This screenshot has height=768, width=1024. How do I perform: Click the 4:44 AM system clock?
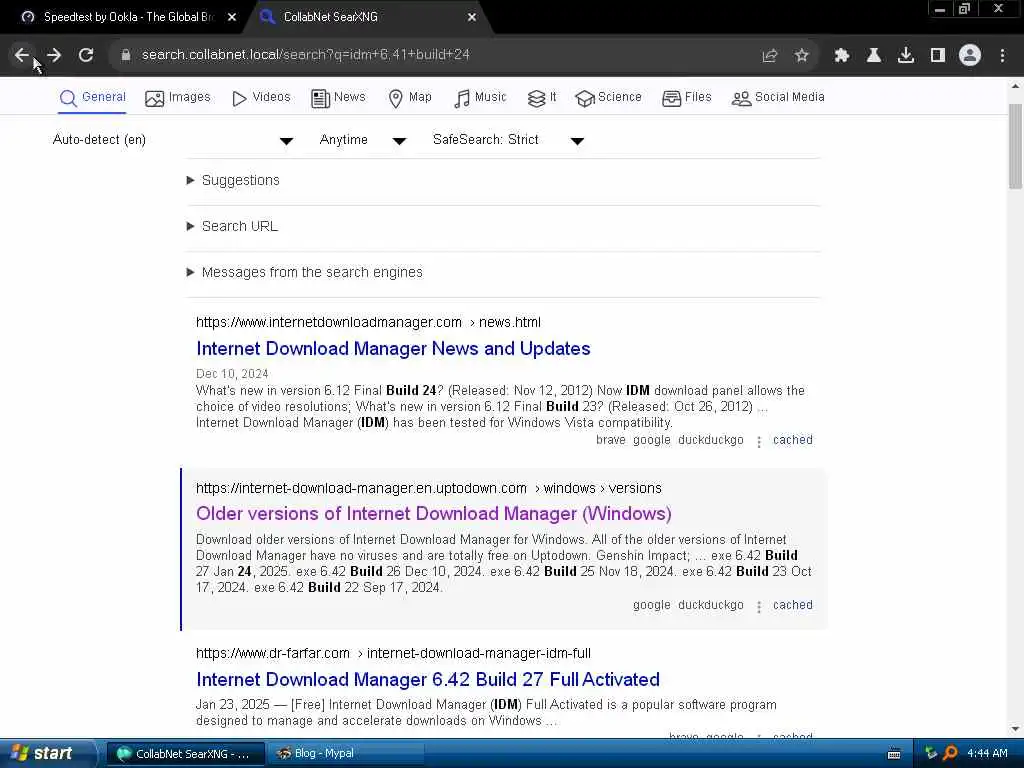(987, 754)
